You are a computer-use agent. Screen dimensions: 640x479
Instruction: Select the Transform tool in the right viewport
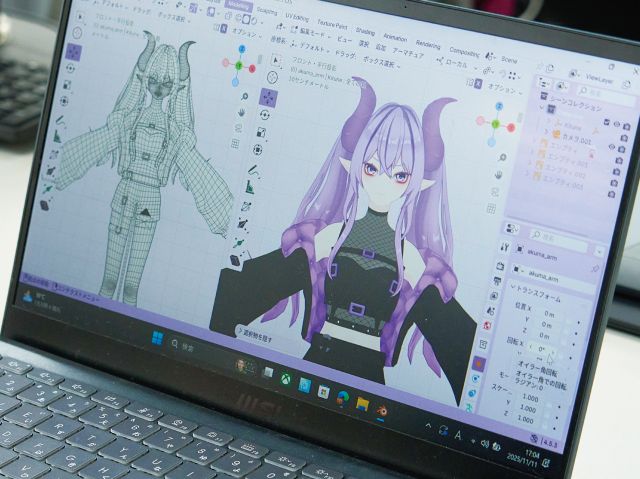coord(258,150)
